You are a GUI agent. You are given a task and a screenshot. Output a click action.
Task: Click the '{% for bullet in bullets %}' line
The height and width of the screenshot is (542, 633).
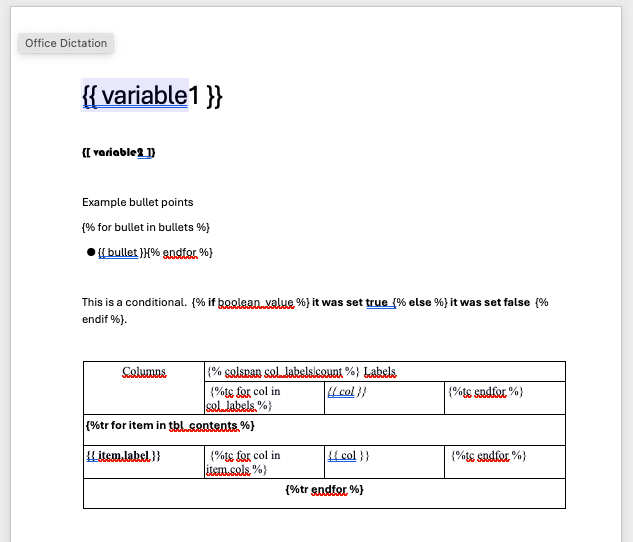pyautogui.click(x=145, y=227)
